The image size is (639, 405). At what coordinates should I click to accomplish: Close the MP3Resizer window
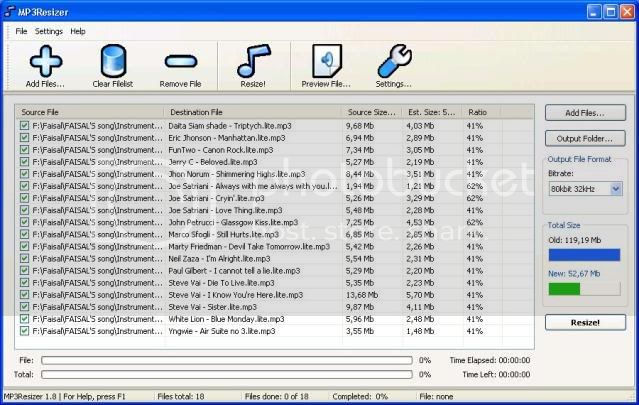(627, 12)
